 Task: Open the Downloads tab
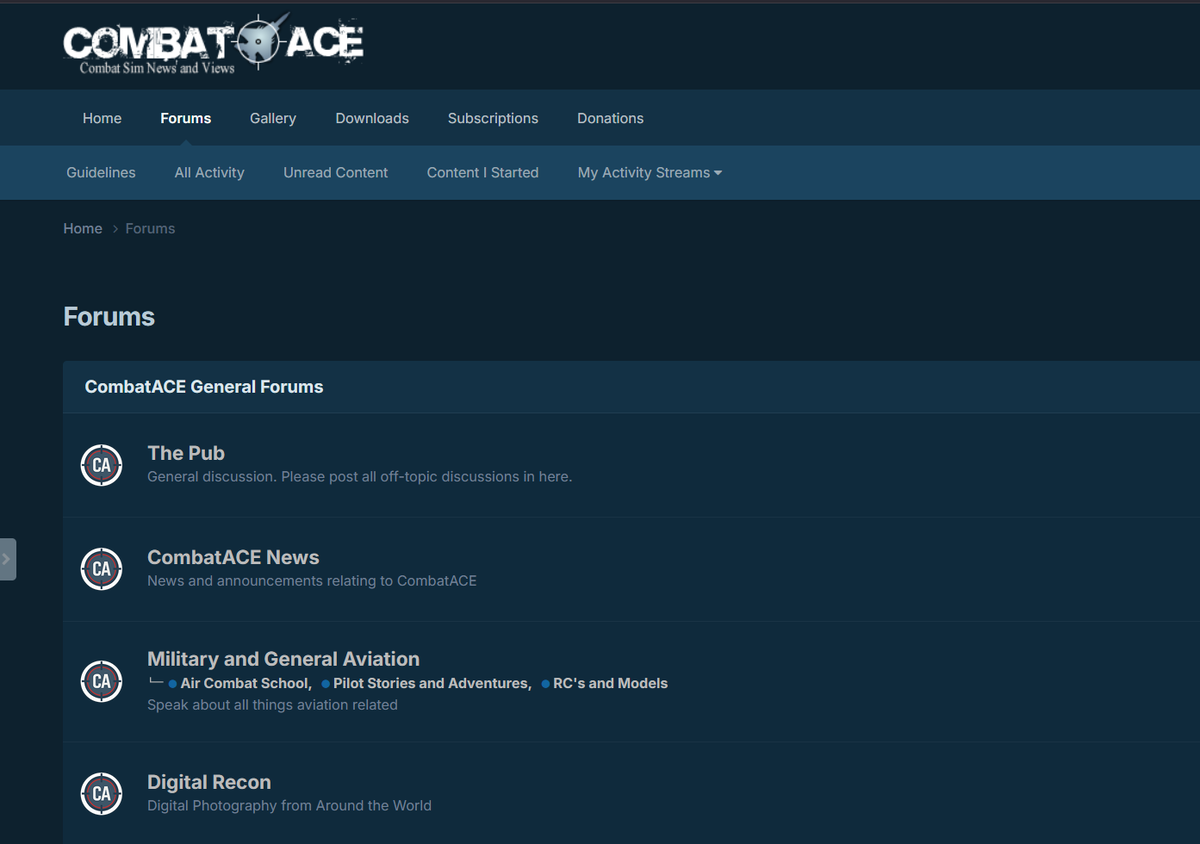(x=372, y=118)
